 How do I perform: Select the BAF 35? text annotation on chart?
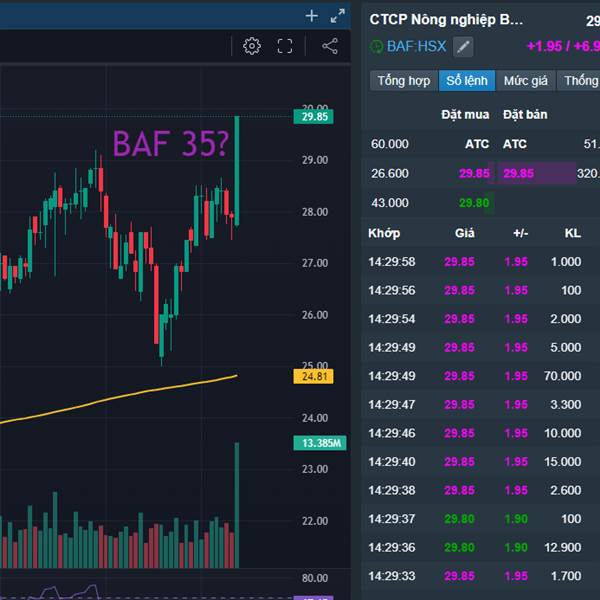click(171, 144)
